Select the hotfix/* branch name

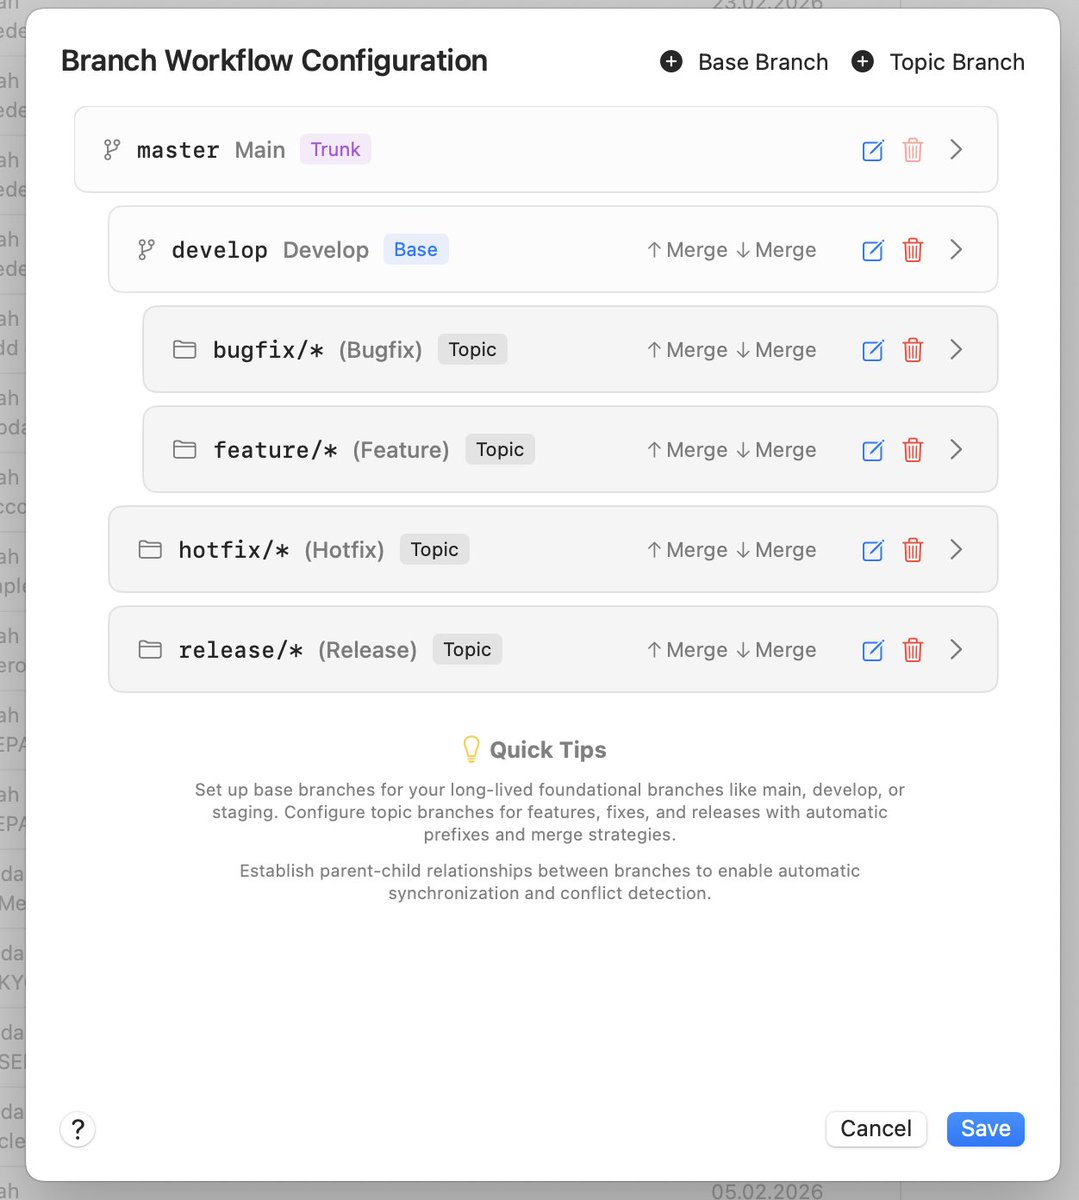(x=234, y=550)
